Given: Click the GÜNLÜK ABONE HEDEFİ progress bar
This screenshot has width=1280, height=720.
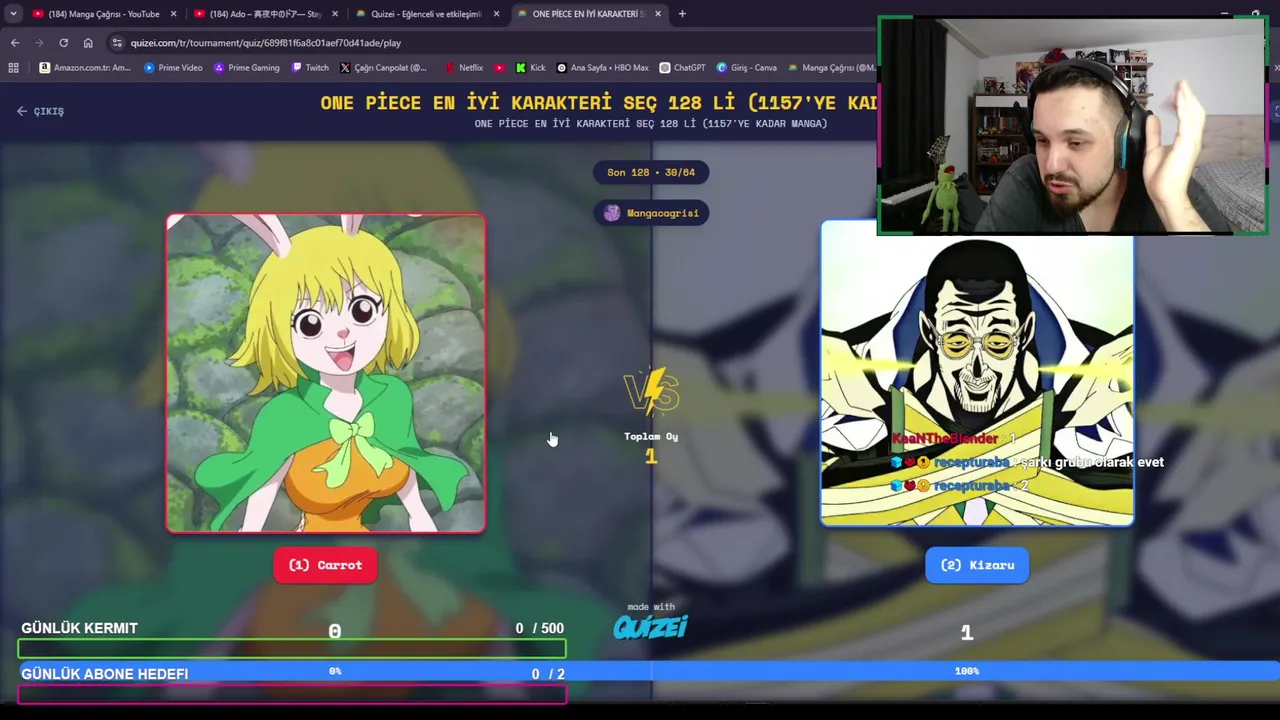Looking at the screenshot, I should (292, 695).
